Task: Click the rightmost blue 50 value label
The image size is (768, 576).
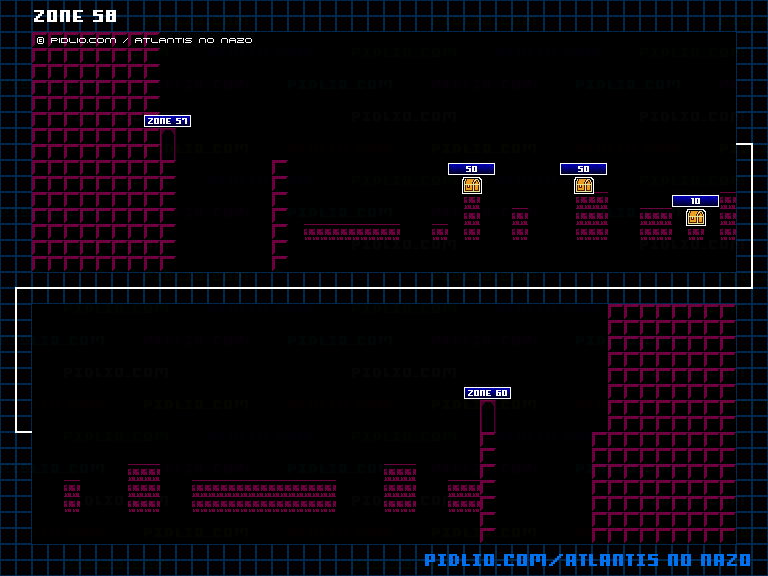Action: 583,169
